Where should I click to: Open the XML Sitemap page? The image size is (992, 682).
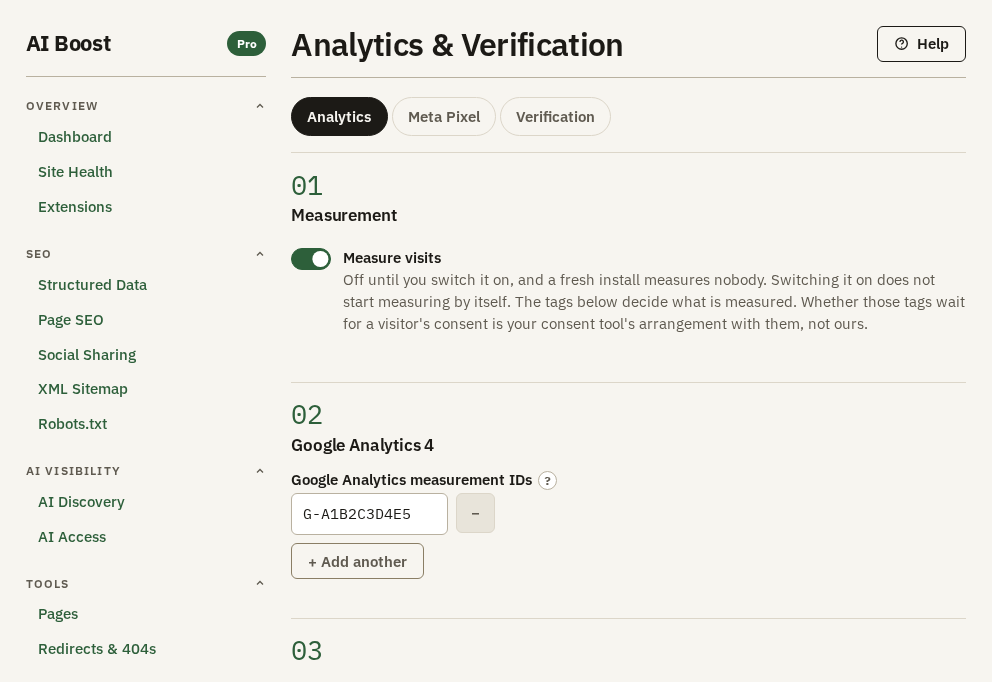82,389
